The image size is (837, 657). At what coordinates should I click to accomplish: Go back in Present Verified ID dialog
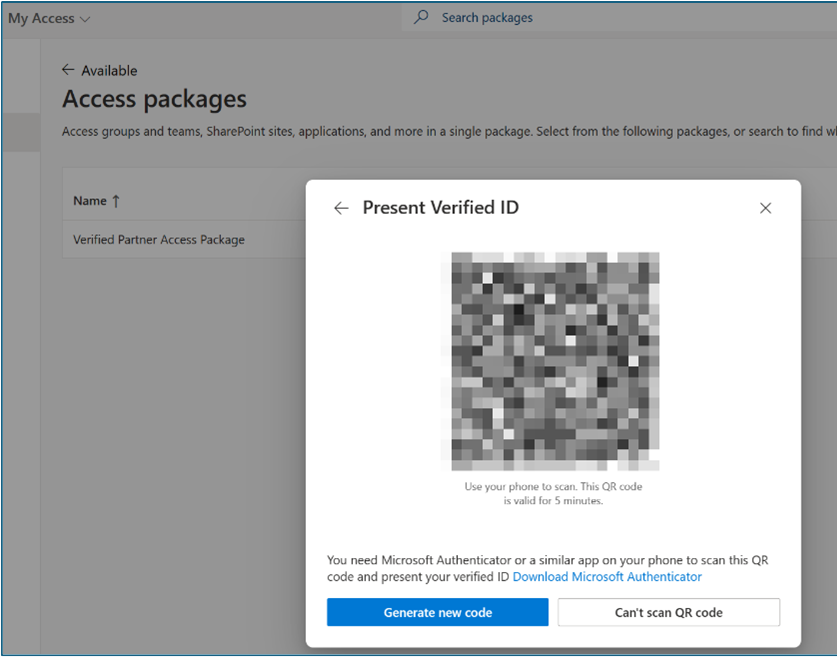[x=341, y=208]
